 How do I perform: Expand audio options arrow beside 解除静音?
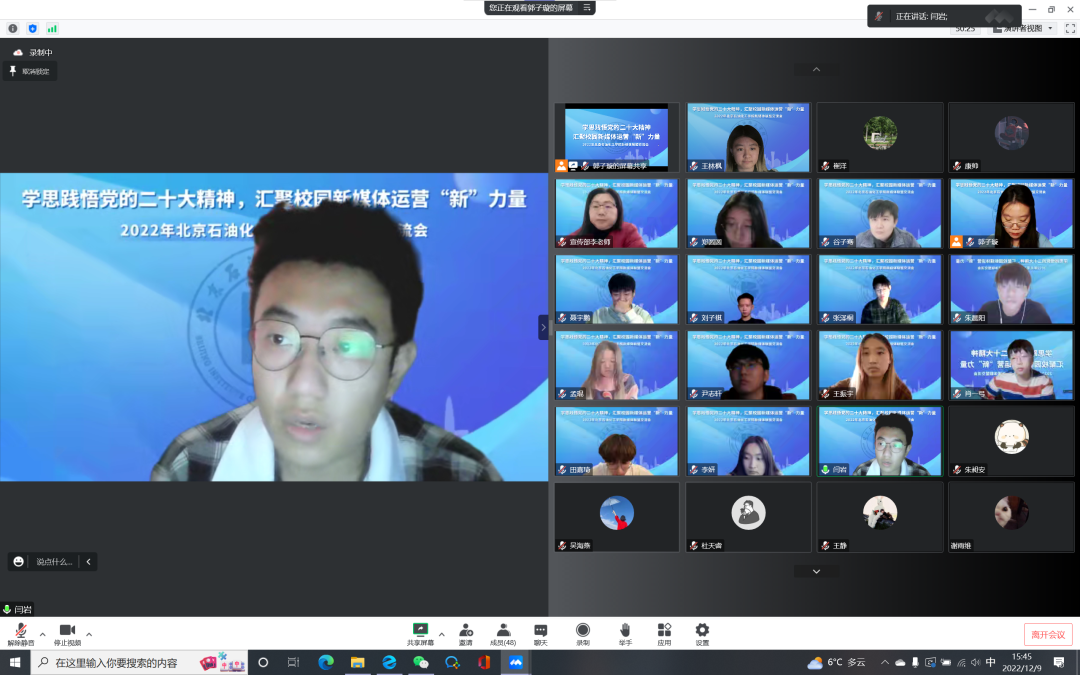[x=42, y=634]
